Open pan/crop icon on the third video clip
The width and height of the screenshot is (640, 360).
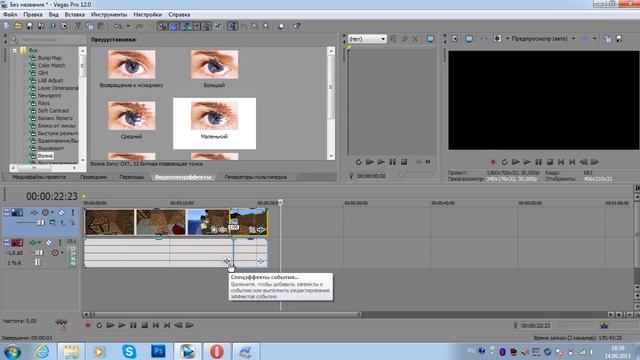[x=215, y=230]
